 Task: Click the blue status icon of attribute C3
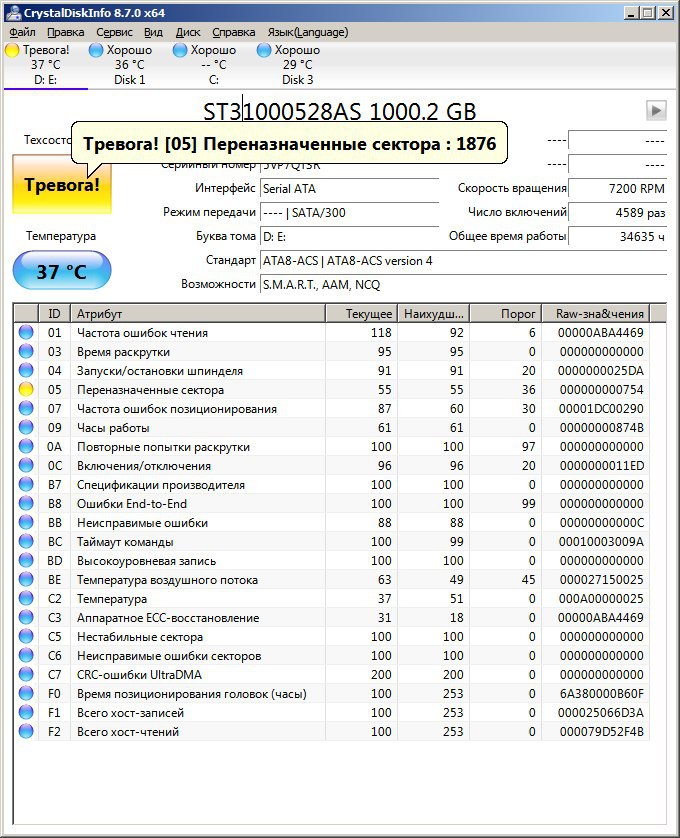[26, 617]
